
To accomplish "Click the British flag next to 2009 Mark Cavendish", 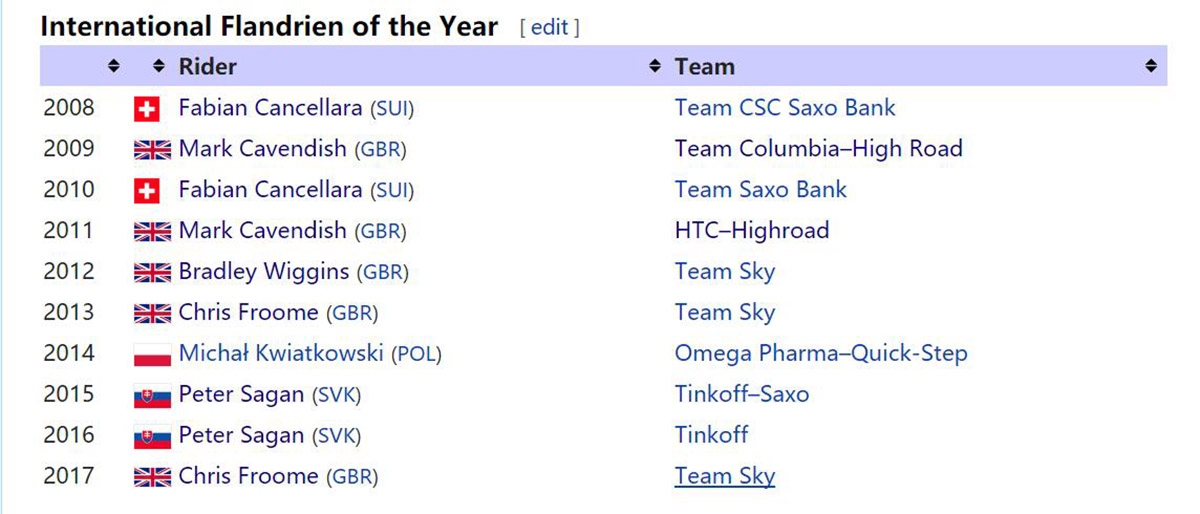I will coord(153,150).
